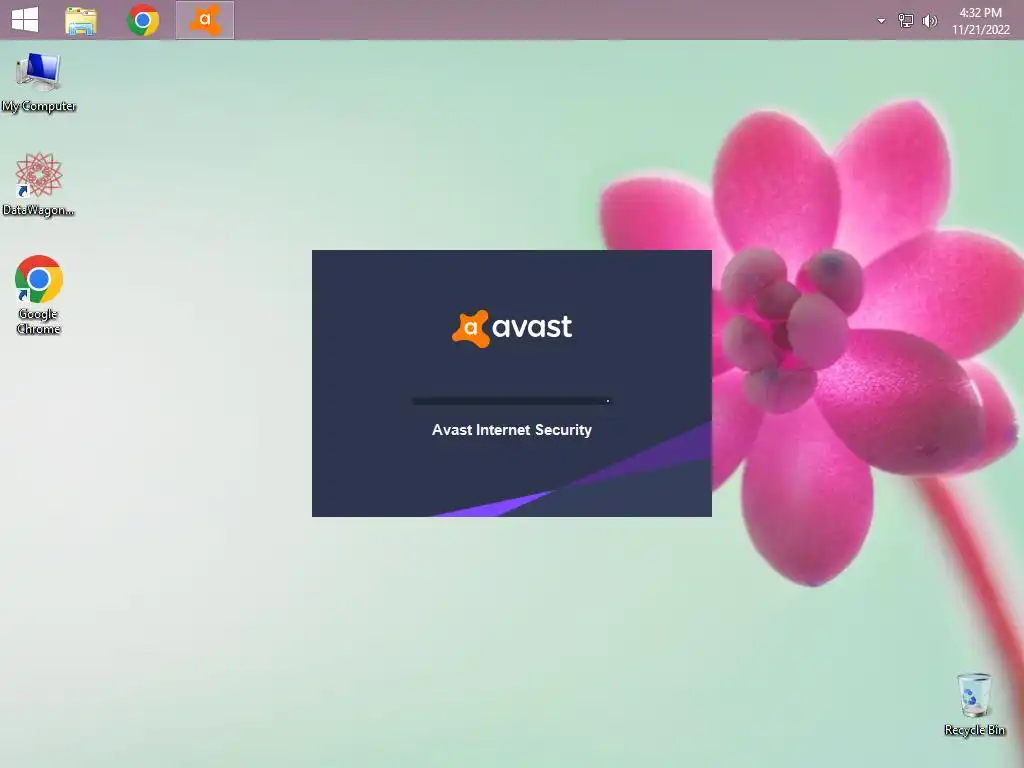Click the volume speaker tray icon
1024x768 pixels.
[929, 21]
